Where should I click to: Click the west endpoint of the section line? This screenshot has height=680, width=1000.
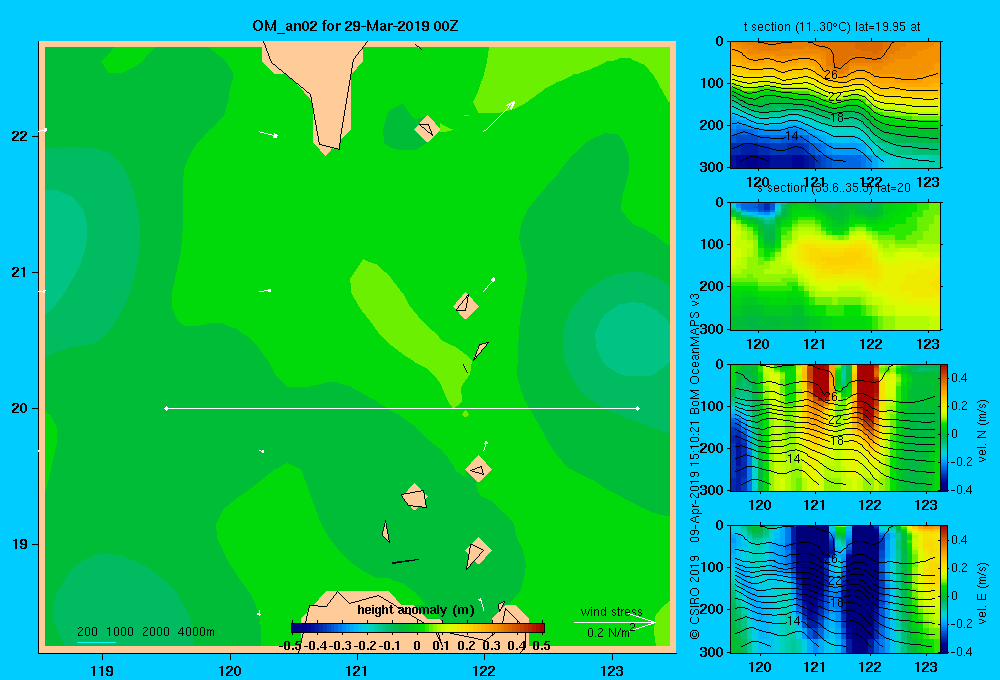tap(166, 408)
